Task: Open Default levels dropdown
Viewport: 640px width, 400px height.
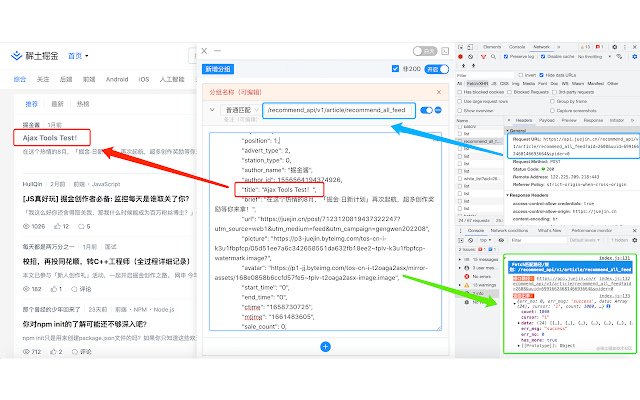Action: pyautogui.click(x=584, y=240)
